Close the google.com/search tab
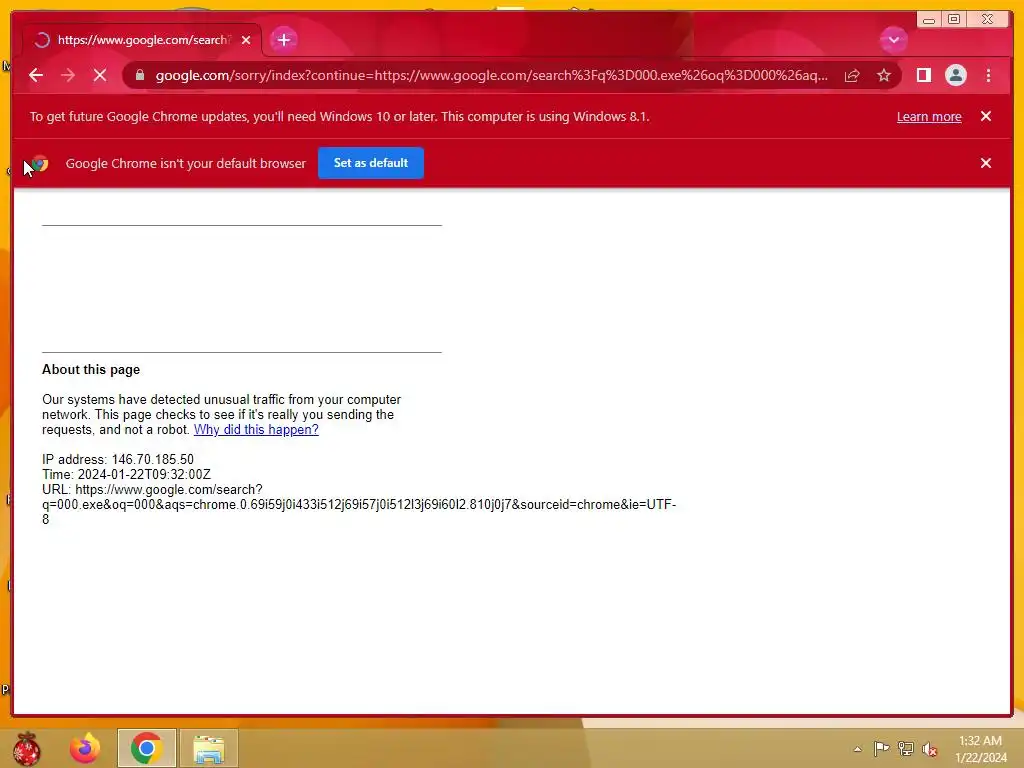 click(x=246, y=40)
